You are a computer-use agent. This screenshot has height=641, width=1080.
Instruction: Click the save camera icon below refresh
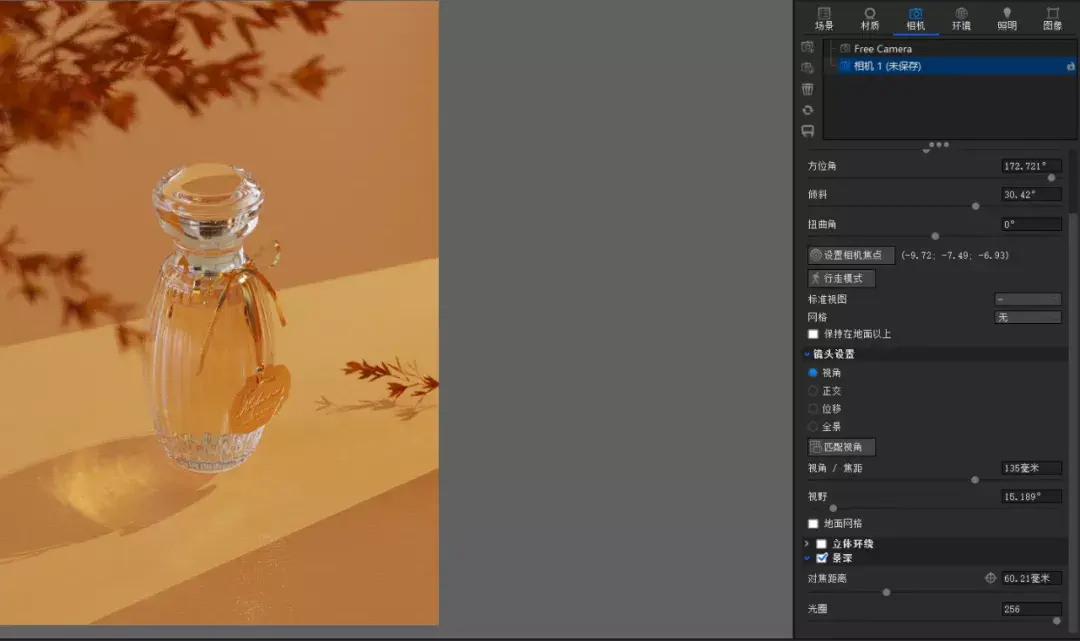[x=807, y=131]
